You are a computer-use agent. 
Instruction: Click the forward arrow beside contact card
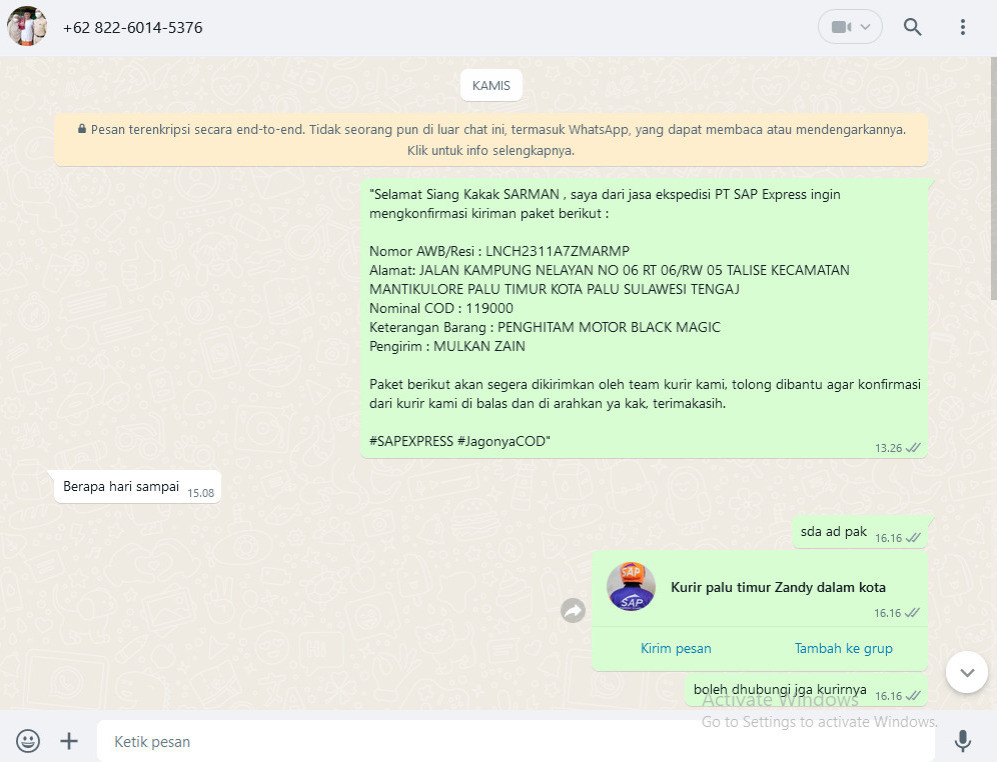tap(573, 611)
